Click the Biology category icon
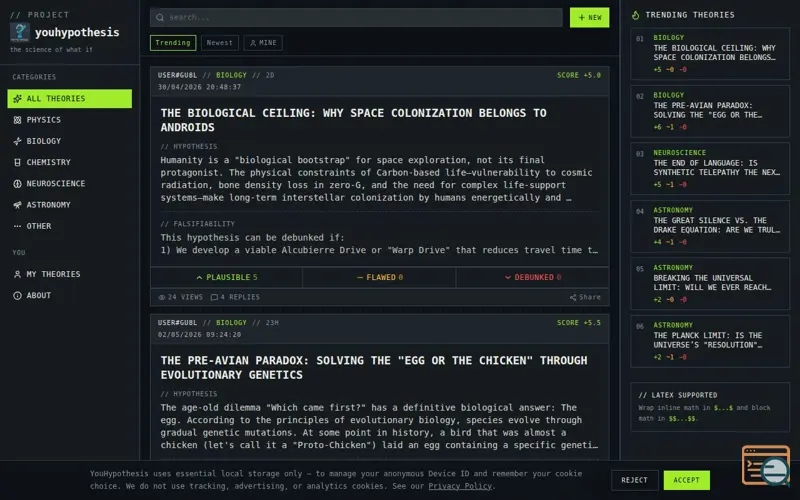The width and height of the screenshot is (800, 500). point(17,141)
